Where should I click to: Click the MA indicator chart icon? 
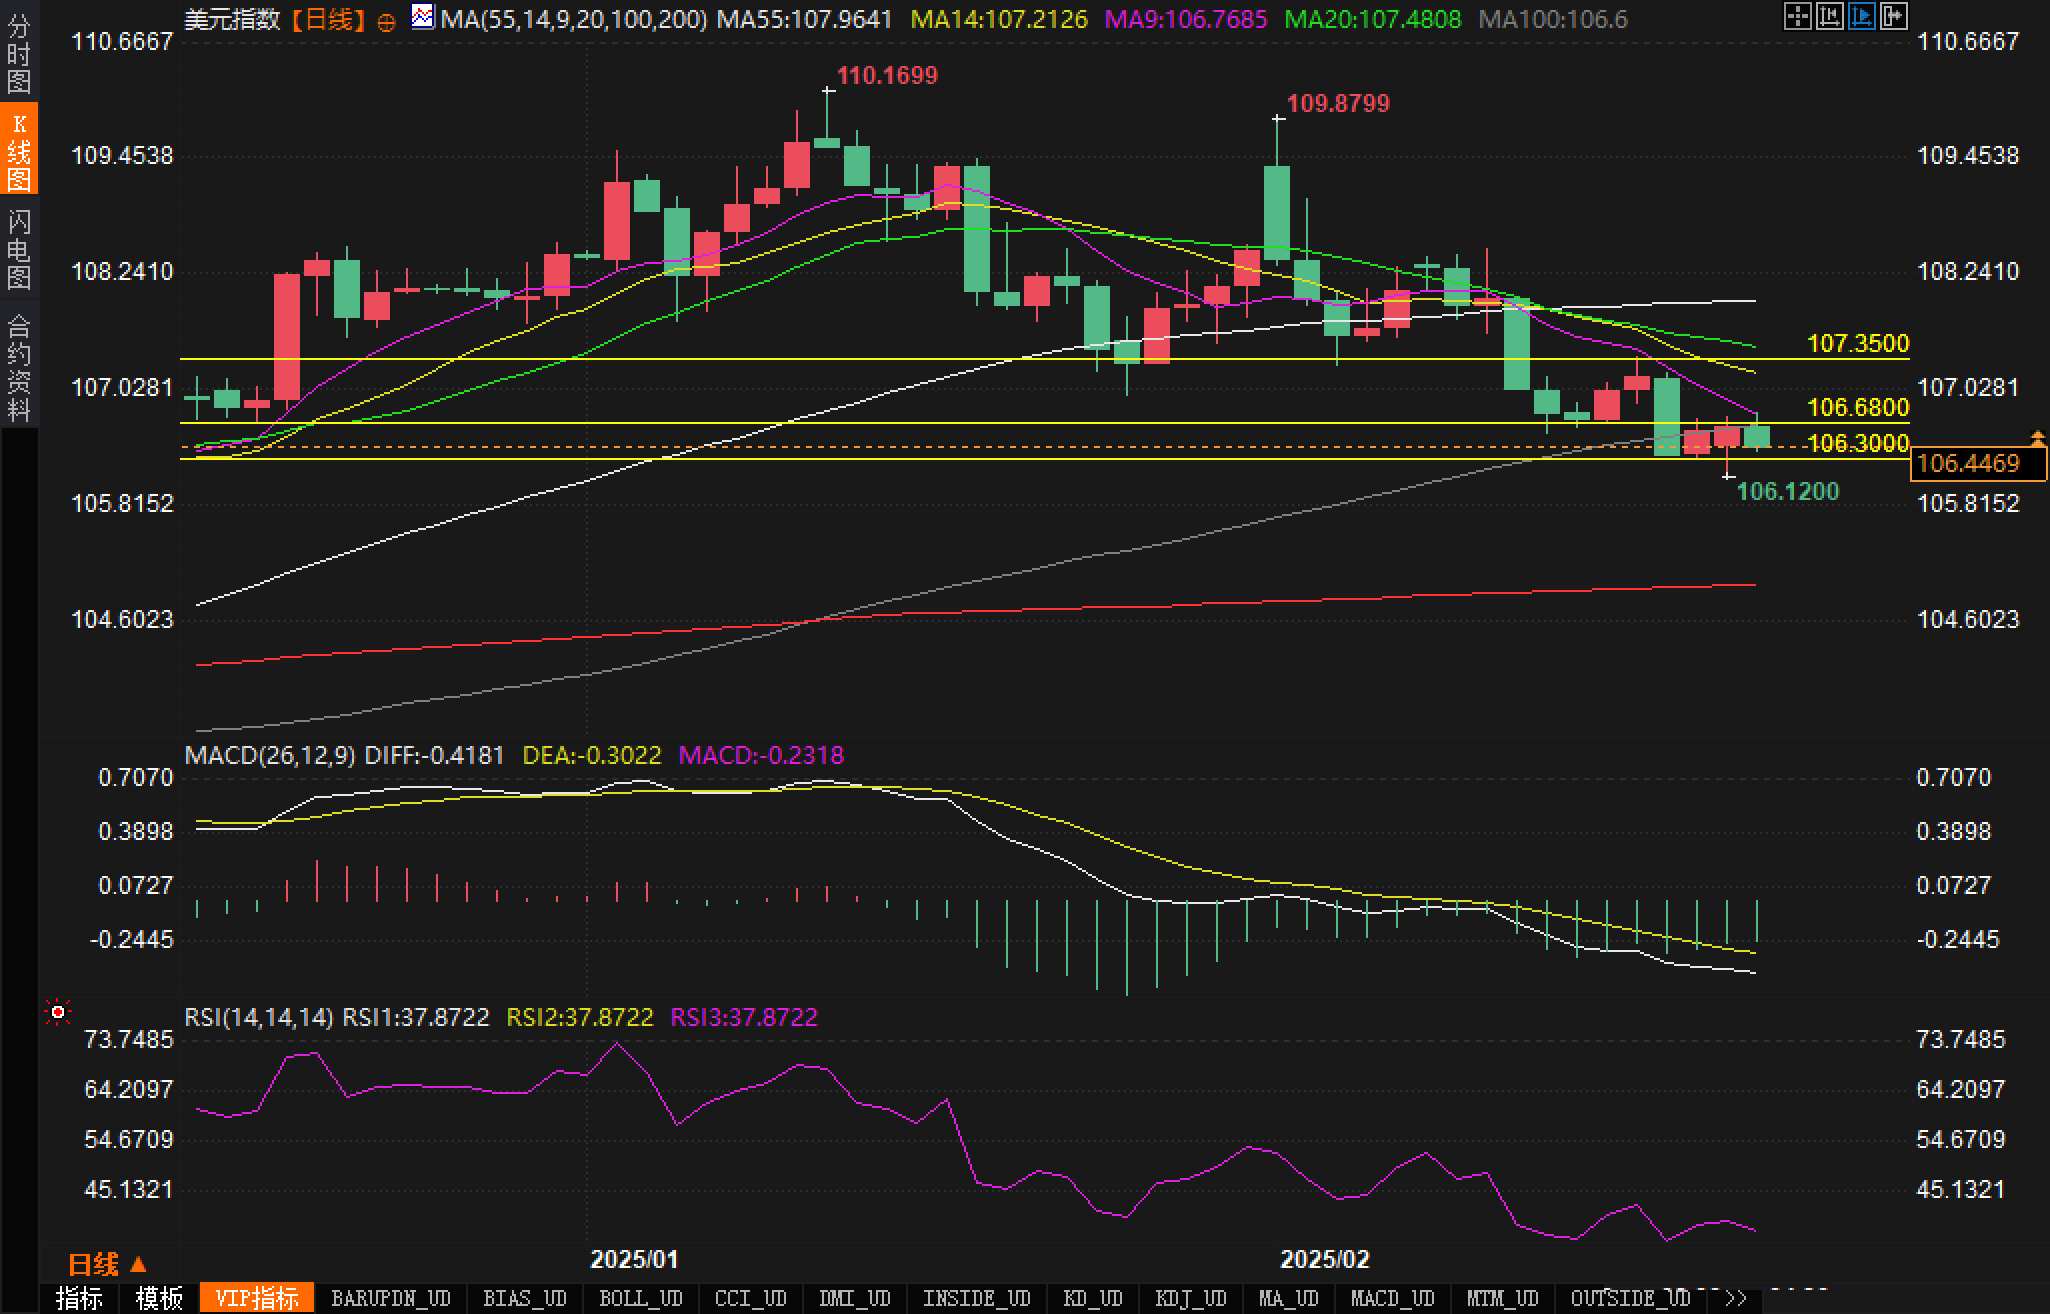[x=423, y=17]
